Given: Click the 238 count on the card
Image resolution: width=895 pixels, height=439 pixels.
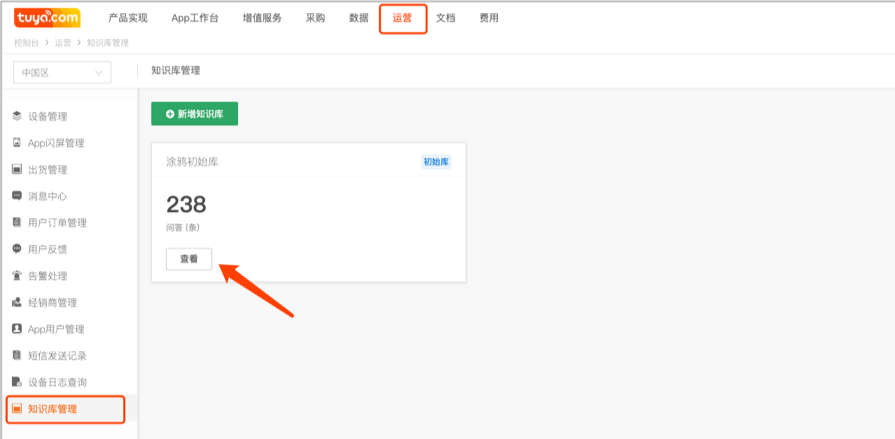Looking at the screenshot, I should 186,204.
